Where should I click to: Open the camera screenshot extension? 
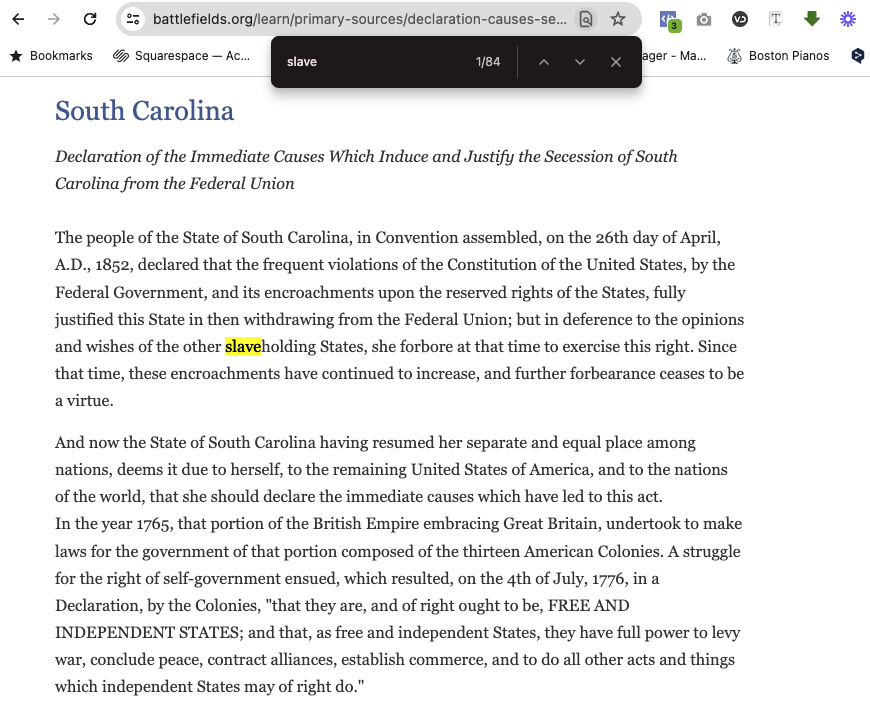704,19
